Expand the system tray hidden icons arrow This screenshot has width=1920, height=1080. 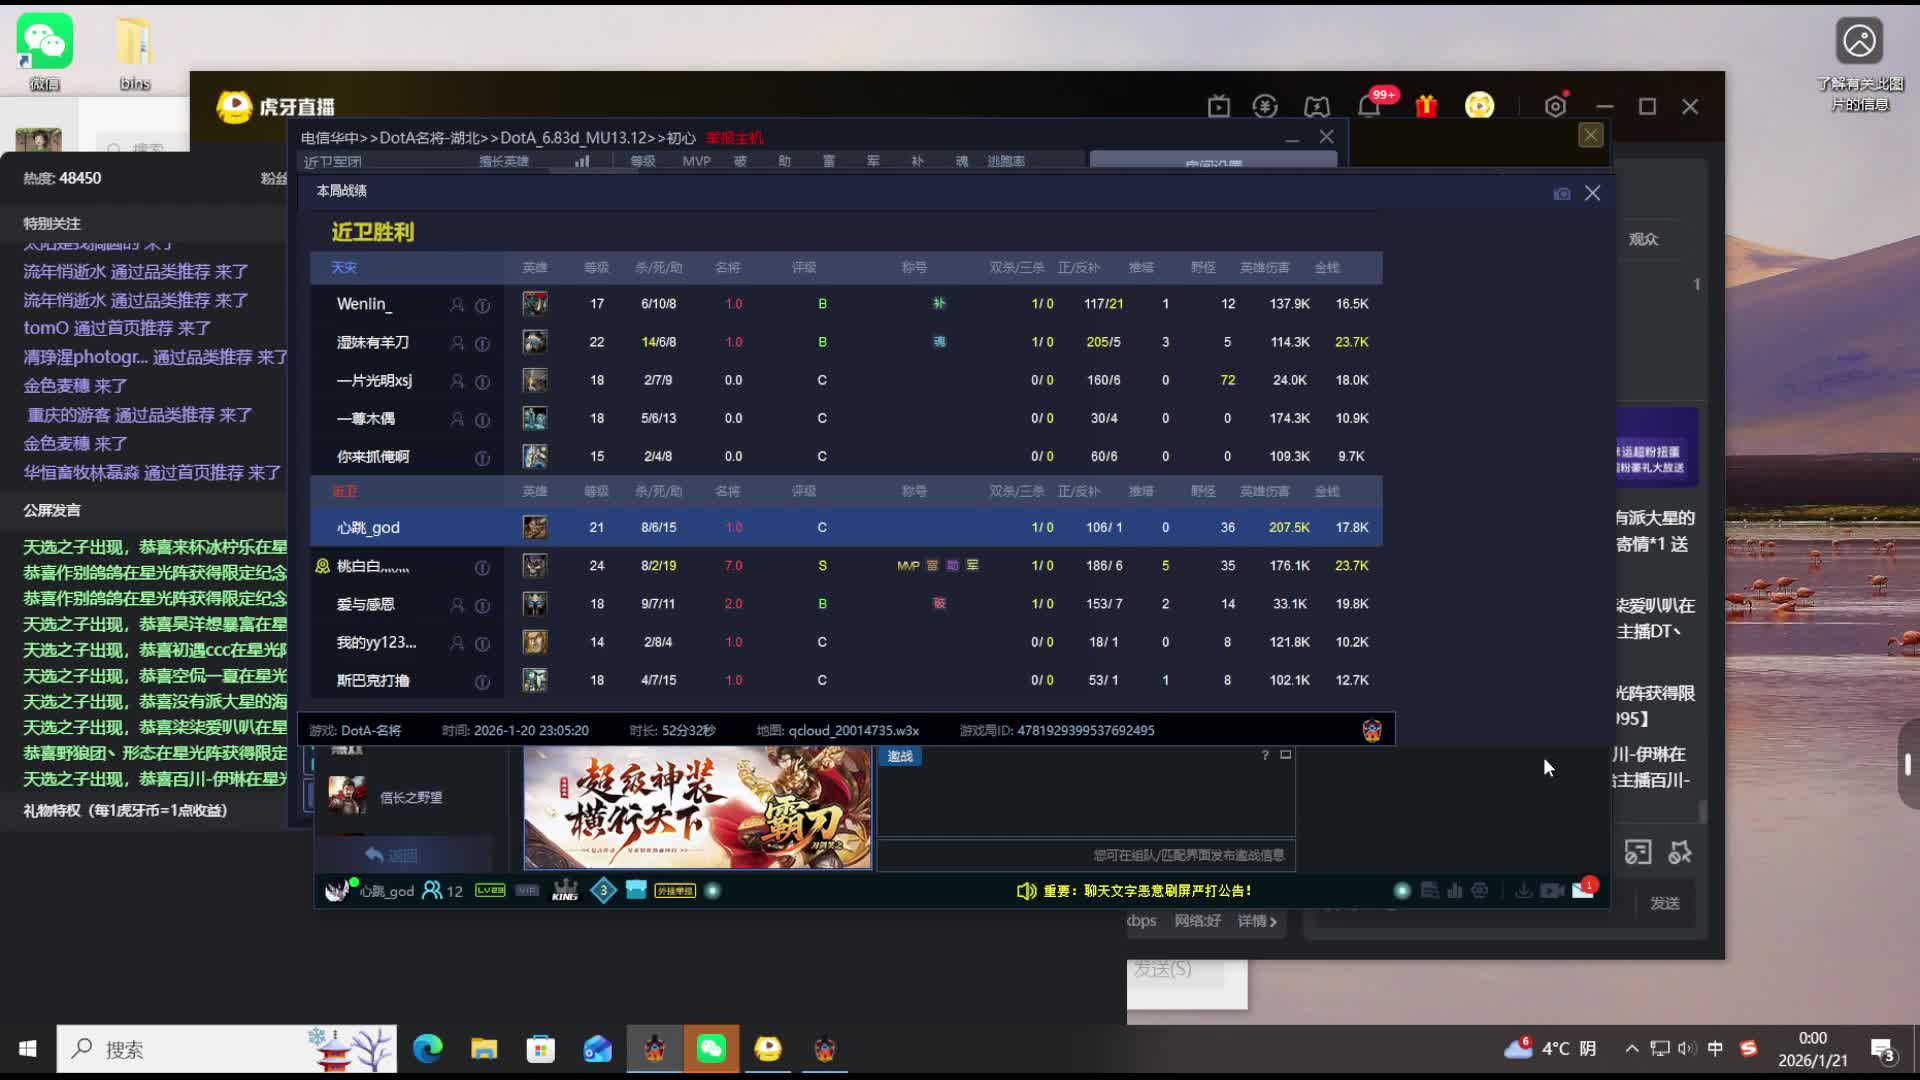coord(1631,1048)
